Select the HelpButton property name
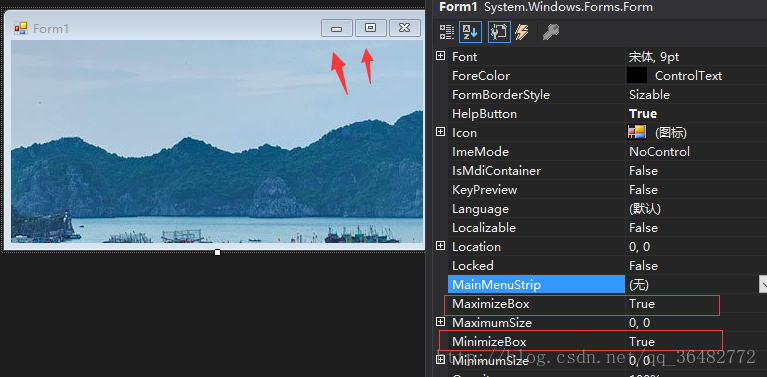Image resolution: width=767 pixels, height=377 pixels. tap(484, 113)
